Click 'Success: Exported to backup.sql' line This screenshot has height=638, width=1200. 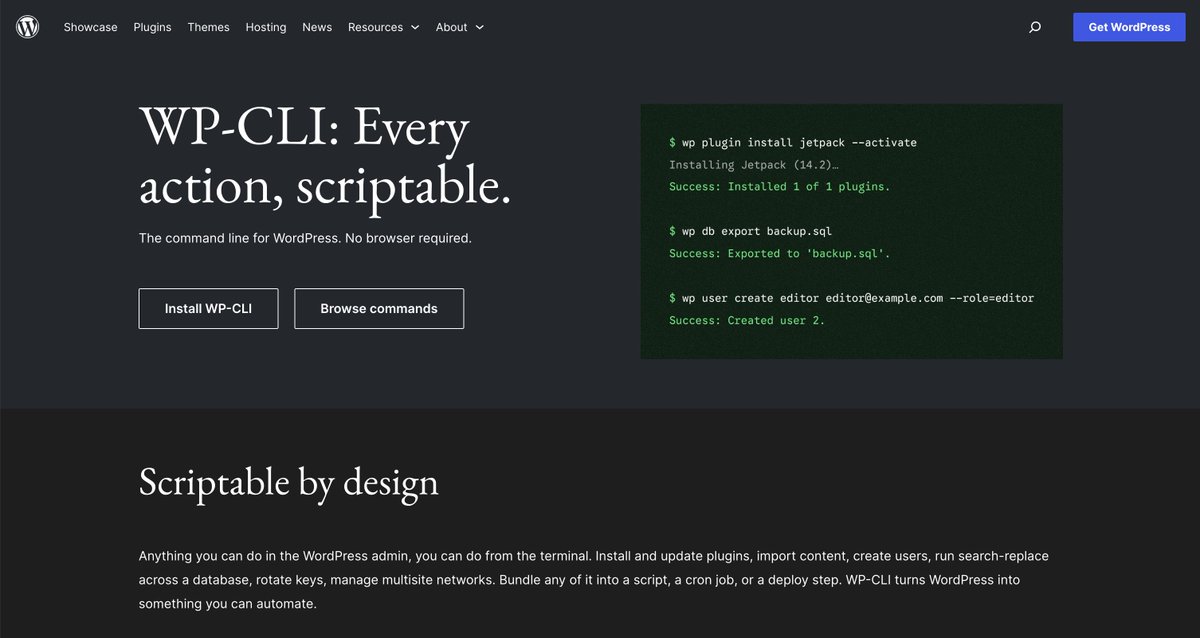coord(779,253)
